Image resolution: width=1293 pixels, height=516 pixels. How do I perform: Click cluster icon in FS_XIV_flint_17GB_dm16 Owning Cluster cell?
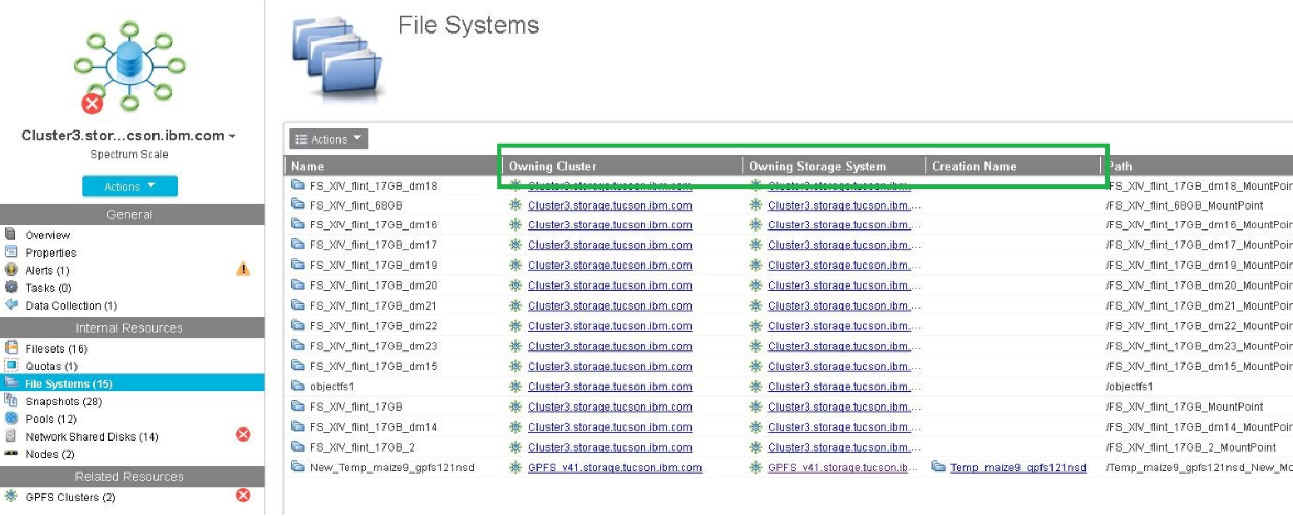[516, 225]
